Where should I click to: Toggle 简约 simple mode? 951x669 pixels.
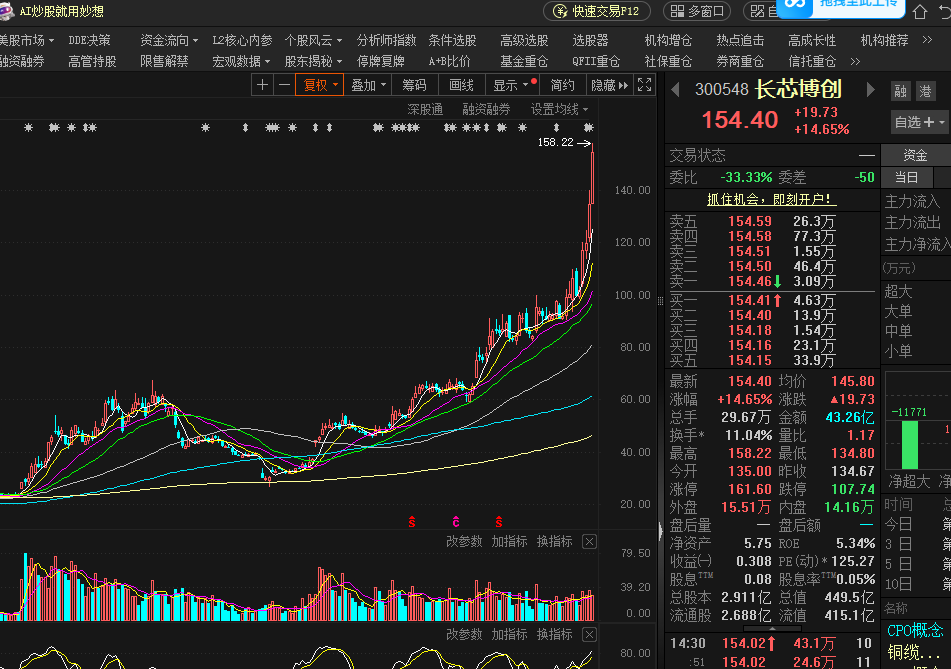point(562,85)
